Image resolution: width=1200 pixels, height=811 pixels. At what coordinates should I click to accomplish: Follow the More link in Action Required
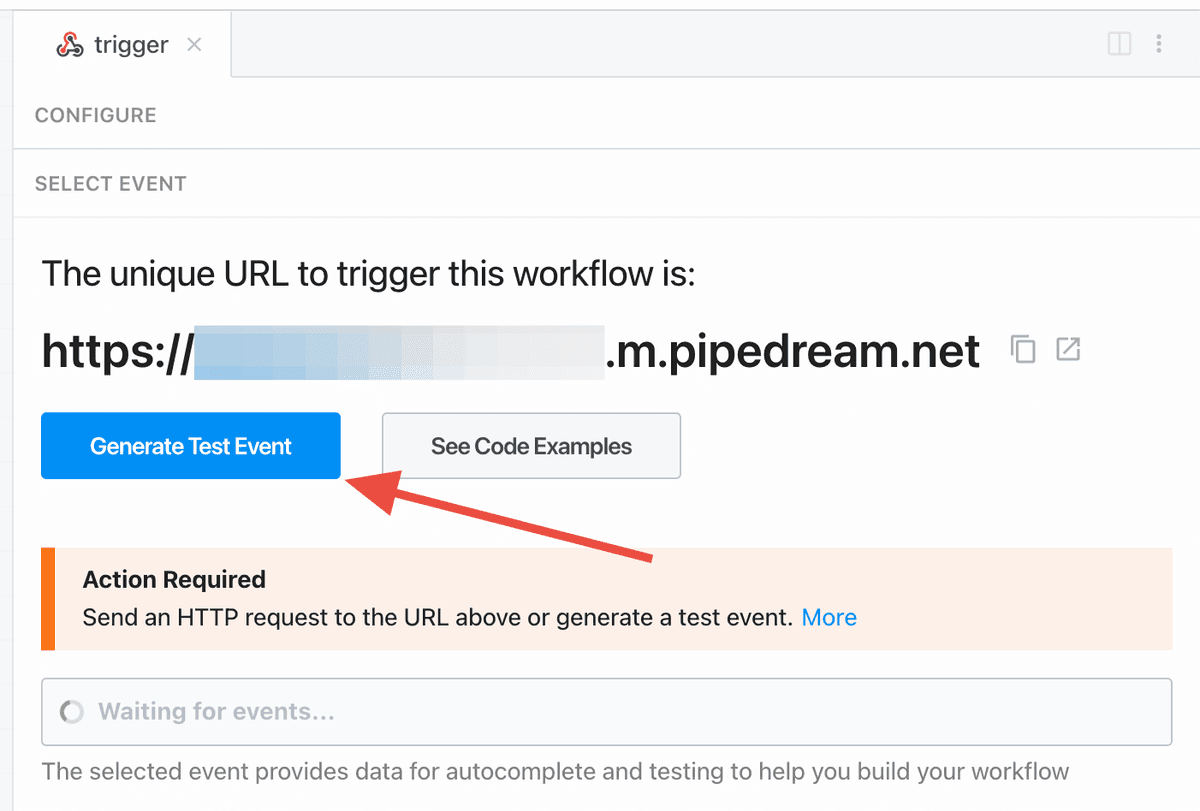pyautogui.click(x=829, y=617)
